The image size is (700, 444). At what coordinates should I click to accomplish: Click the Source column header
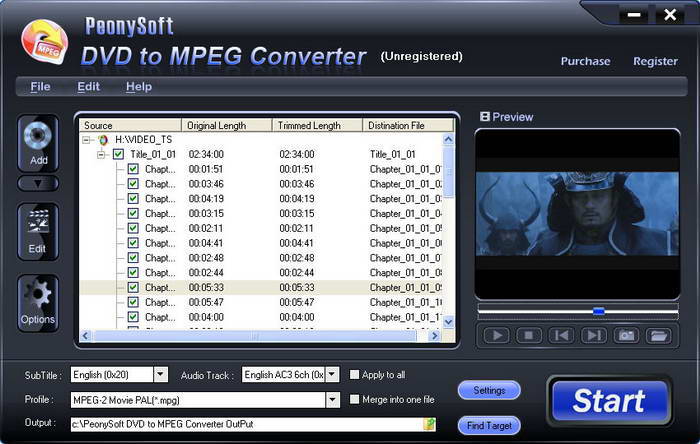click(130, 125)
